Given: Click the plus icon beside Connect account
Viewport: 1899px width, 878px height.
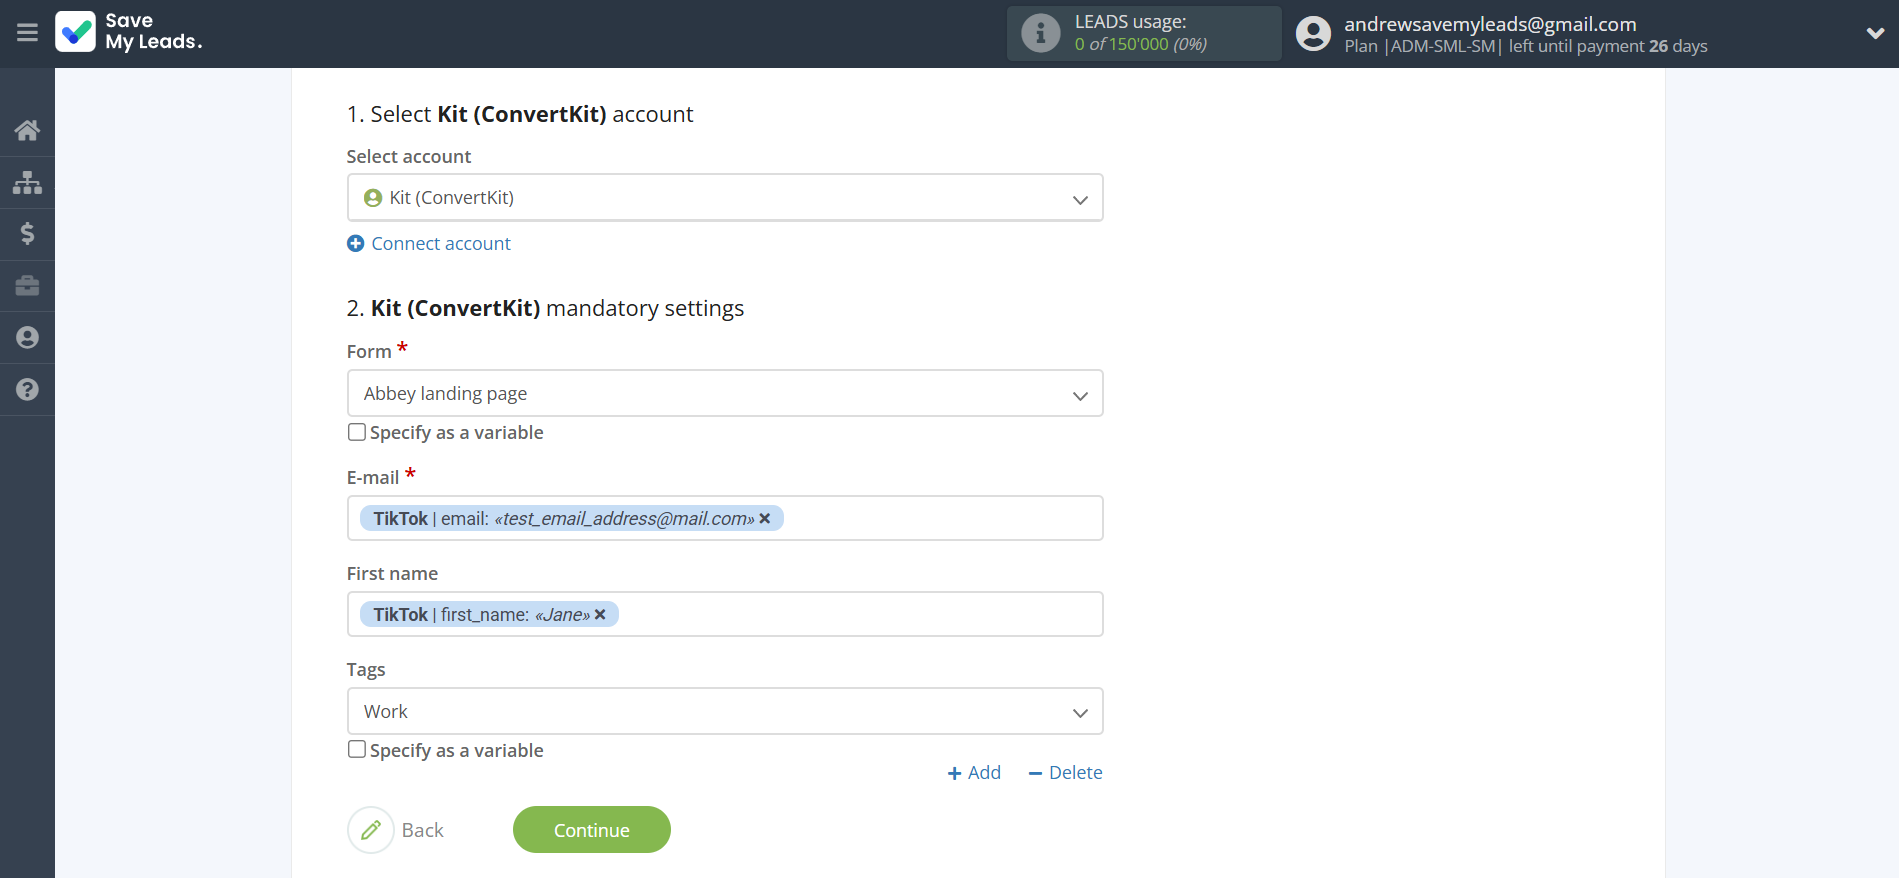Looking at the screenshot, I should [x=355, y=243].
